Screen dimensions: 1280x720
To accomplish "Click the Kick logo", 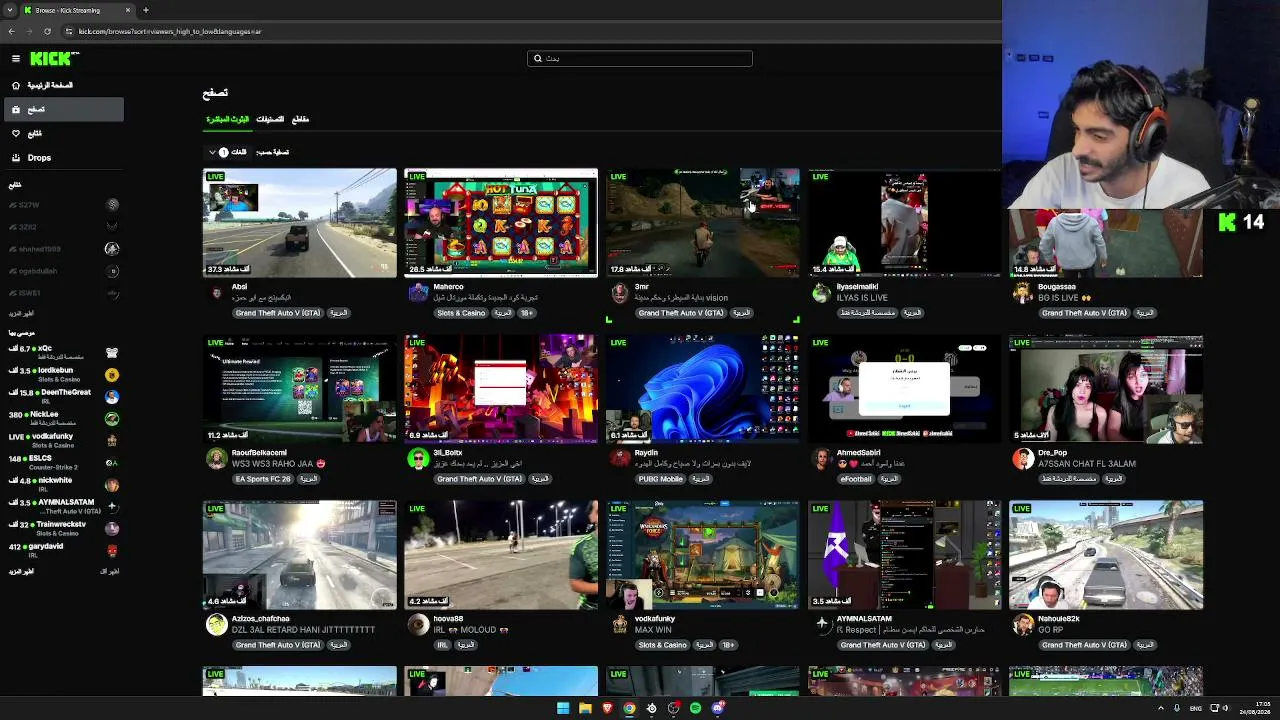I will point(50,59).
